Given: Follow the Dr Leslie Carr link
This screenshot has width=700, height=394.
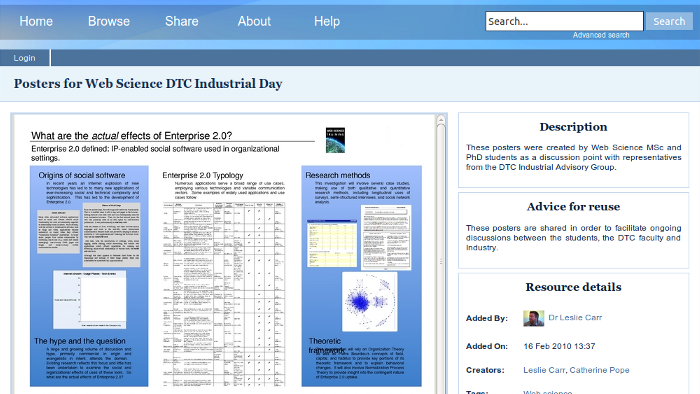Looking at the screenshot, I should click(x=575, y=318).
